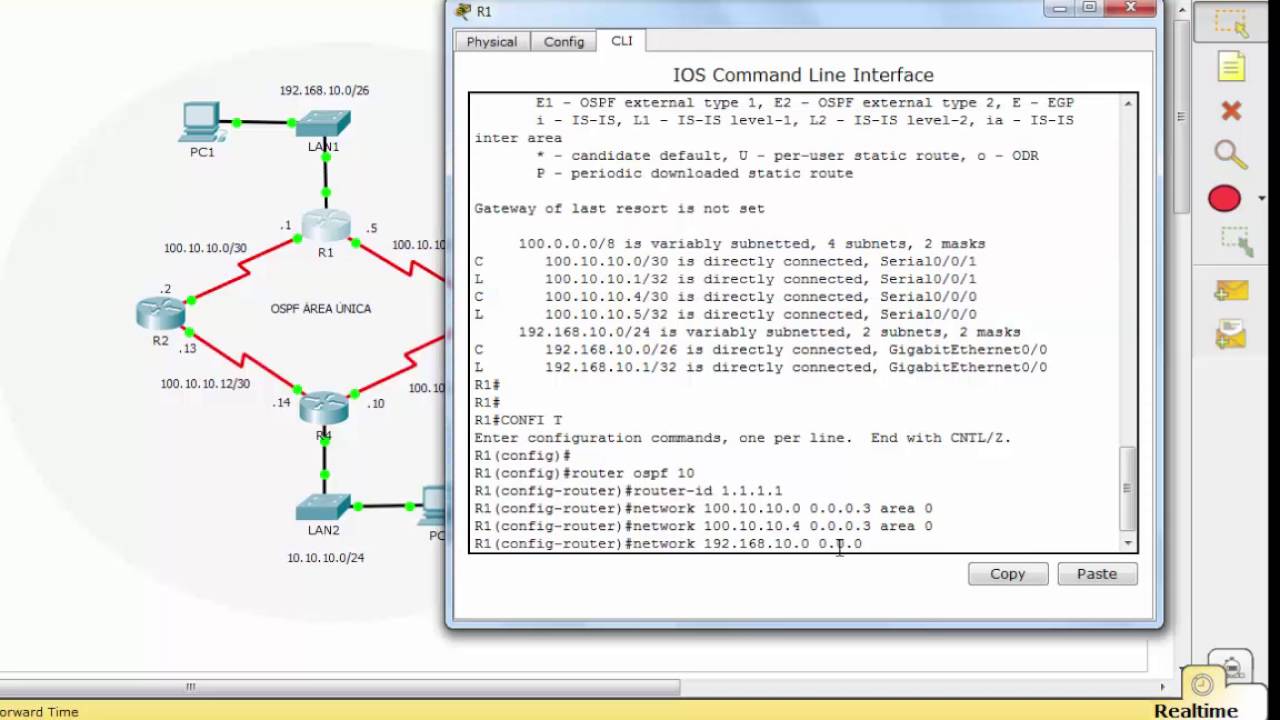Choose the Resize Shape tool
This screenshot has height=720, width=1280.
(x=1236, y=242)
